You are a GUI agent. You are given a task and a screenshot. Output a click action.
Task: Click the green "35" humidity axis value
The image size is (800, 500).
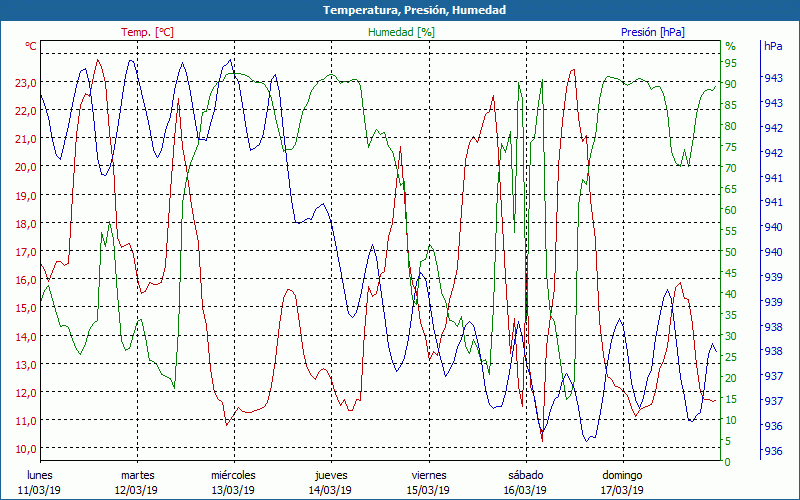click(x=731, y=315)
